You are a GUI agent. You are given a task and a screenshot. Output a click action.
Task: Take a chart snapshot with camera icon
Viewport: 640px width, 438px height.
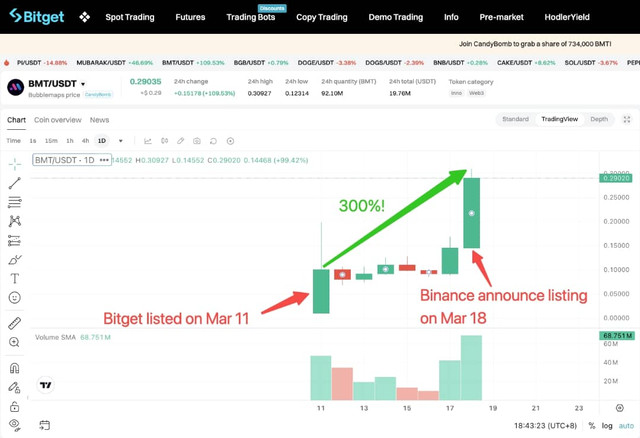(197, 141)
